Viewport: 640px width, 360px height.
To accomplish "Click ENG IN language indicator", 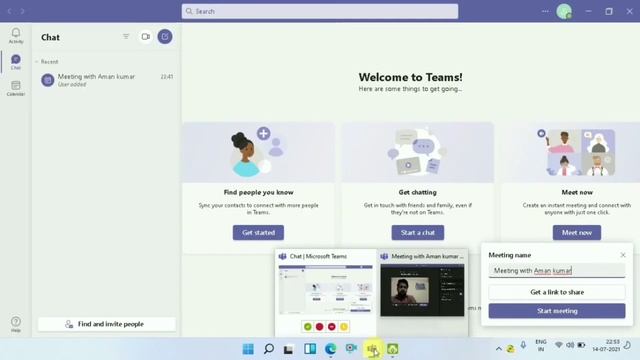I will [x=541, y=345].
